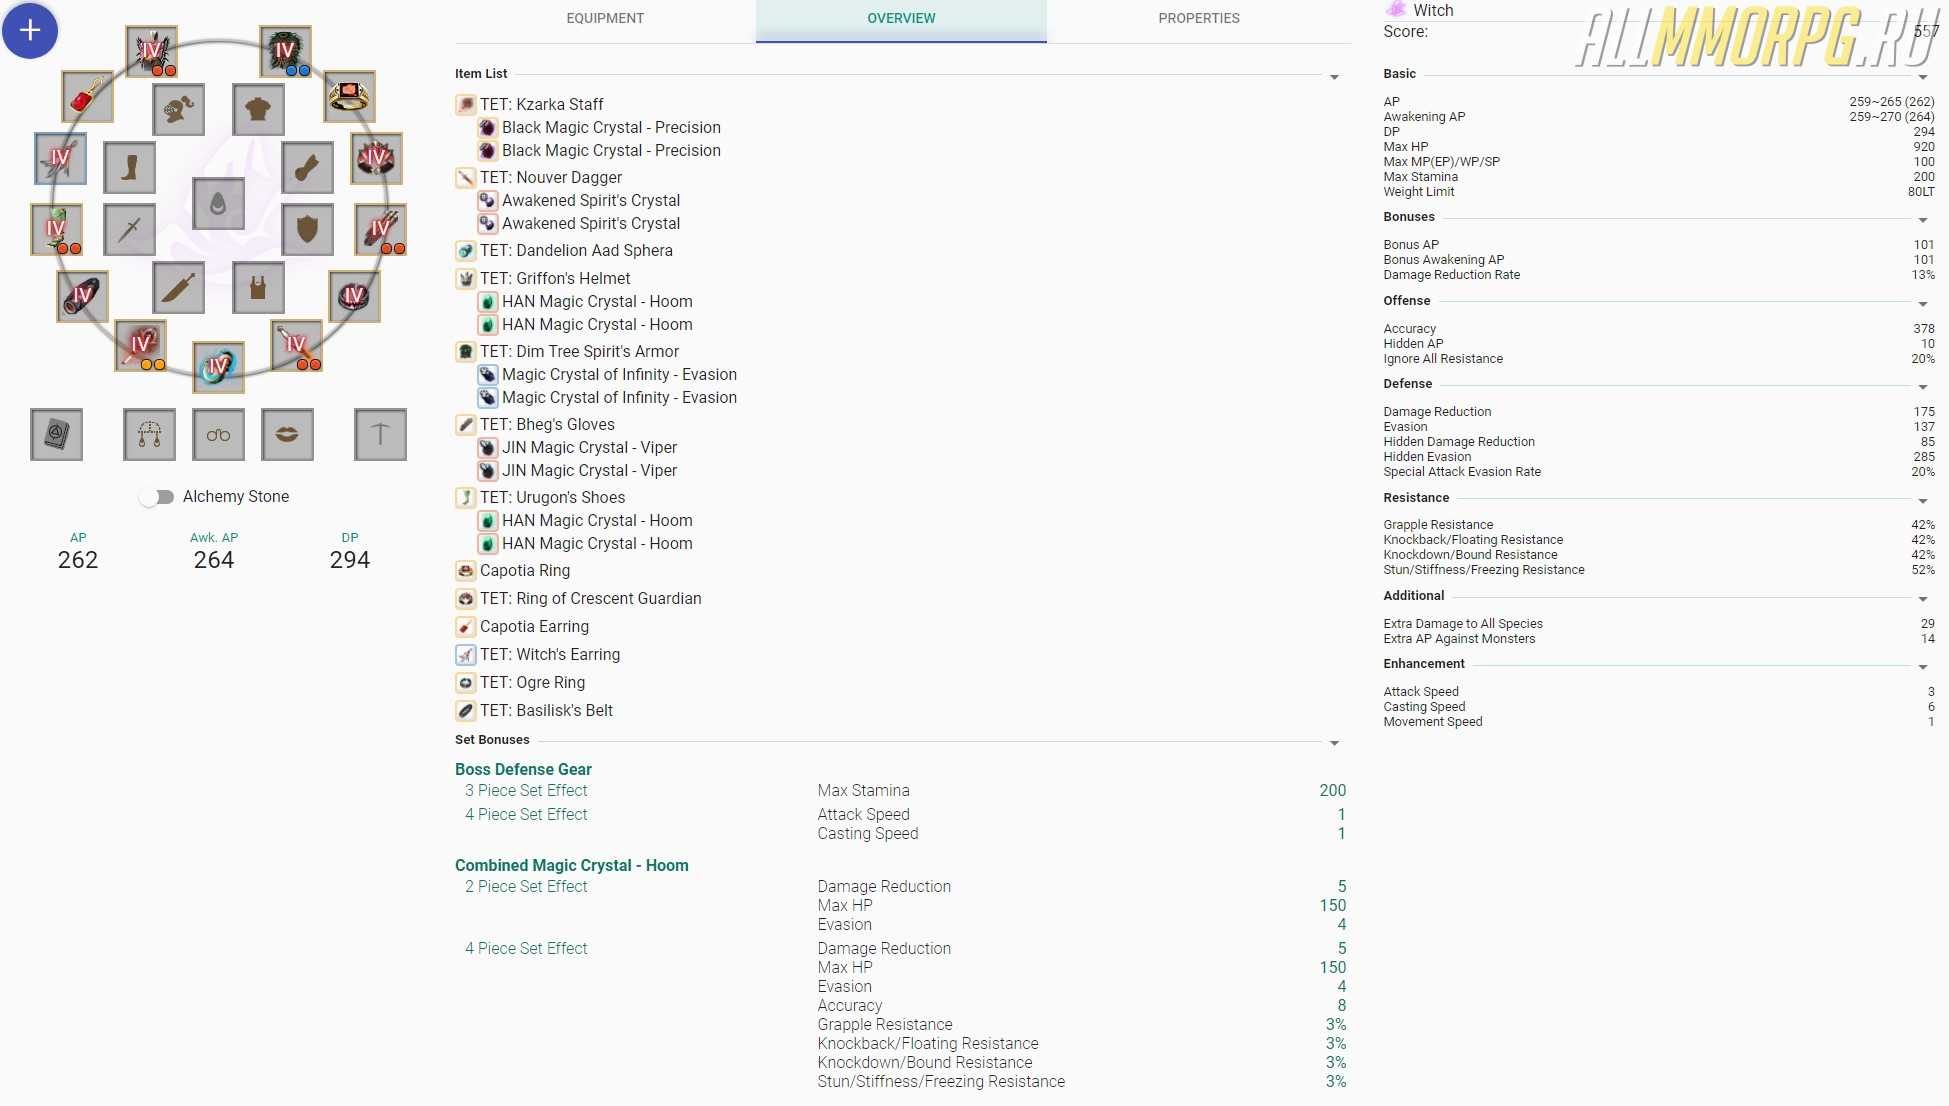1949x1106 pixels.
Task: Switch to the Overview tab
Action: (901, 19)
